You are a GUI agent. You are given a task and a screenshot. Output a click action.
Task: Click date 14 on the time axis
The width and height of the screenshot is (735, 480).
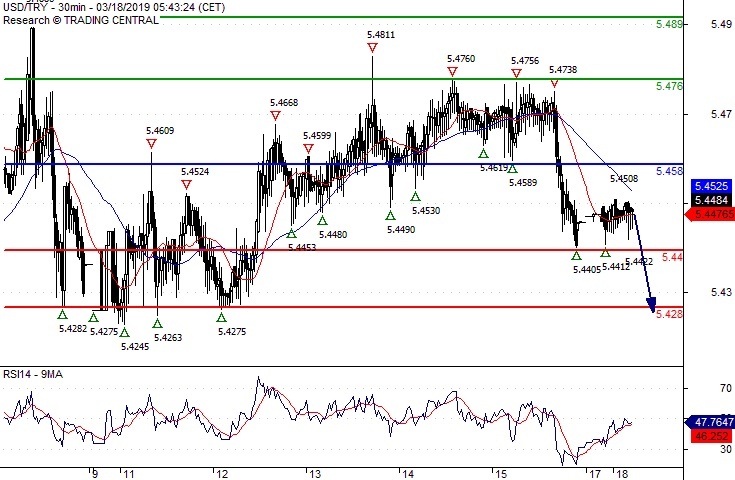pyautogui.click(x=408, y=474)
